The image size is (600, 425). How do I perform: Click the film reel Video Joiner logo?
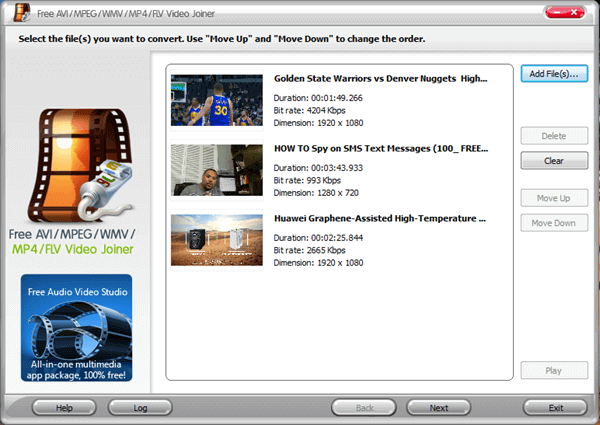pyautogui.click(x=82, y=165)
